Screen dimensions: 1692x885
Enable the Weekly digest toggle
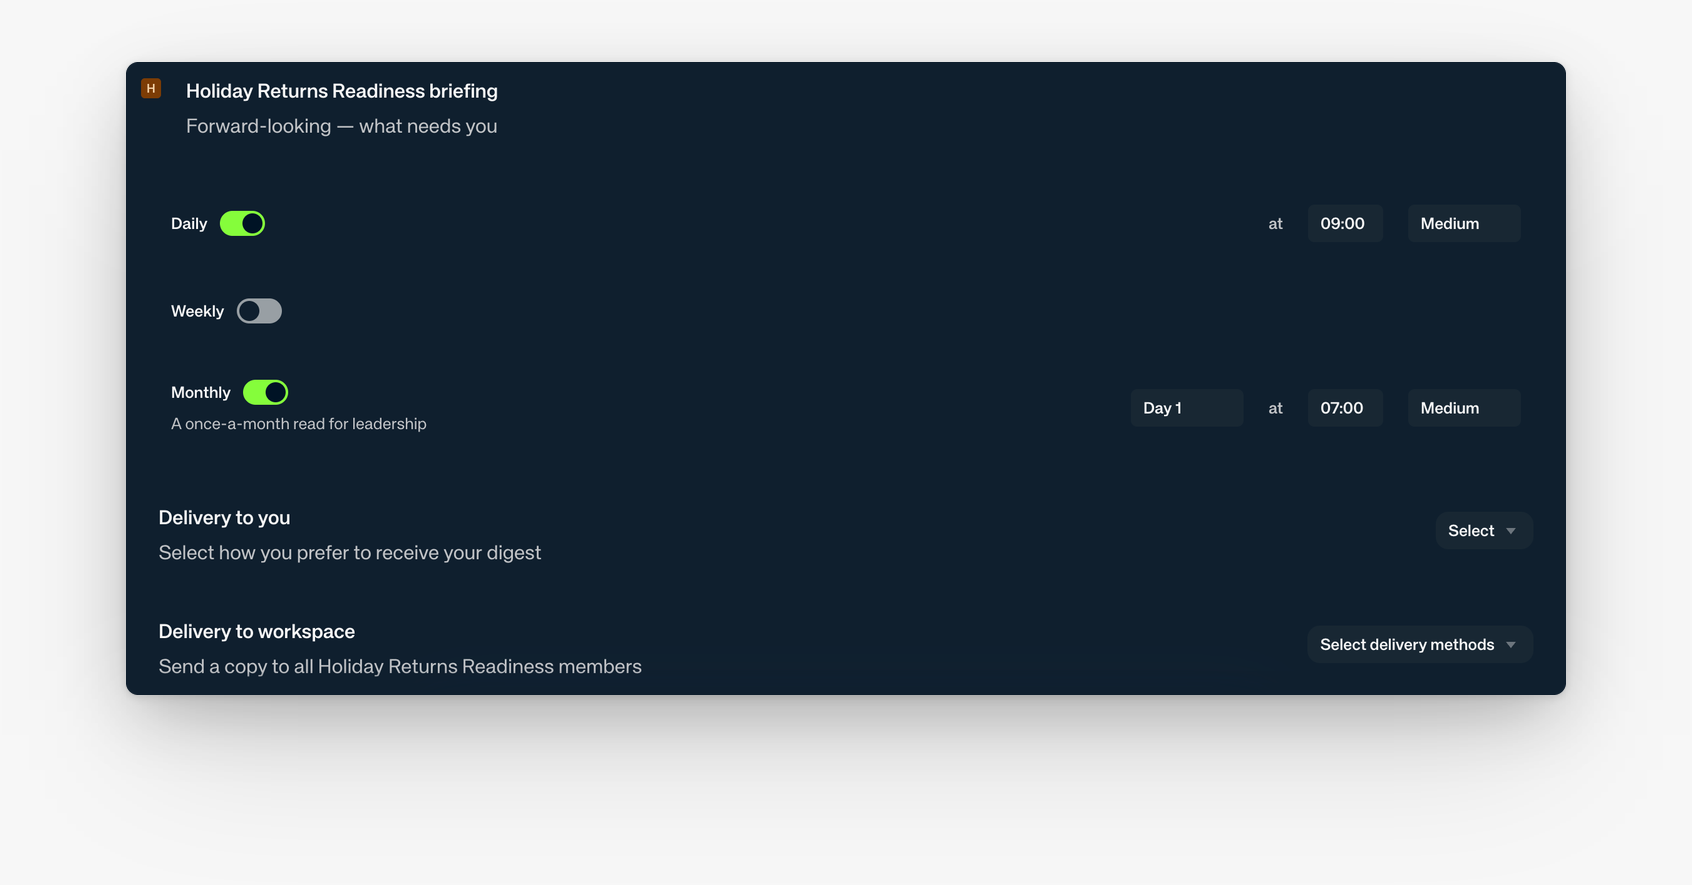click(259, 311)
